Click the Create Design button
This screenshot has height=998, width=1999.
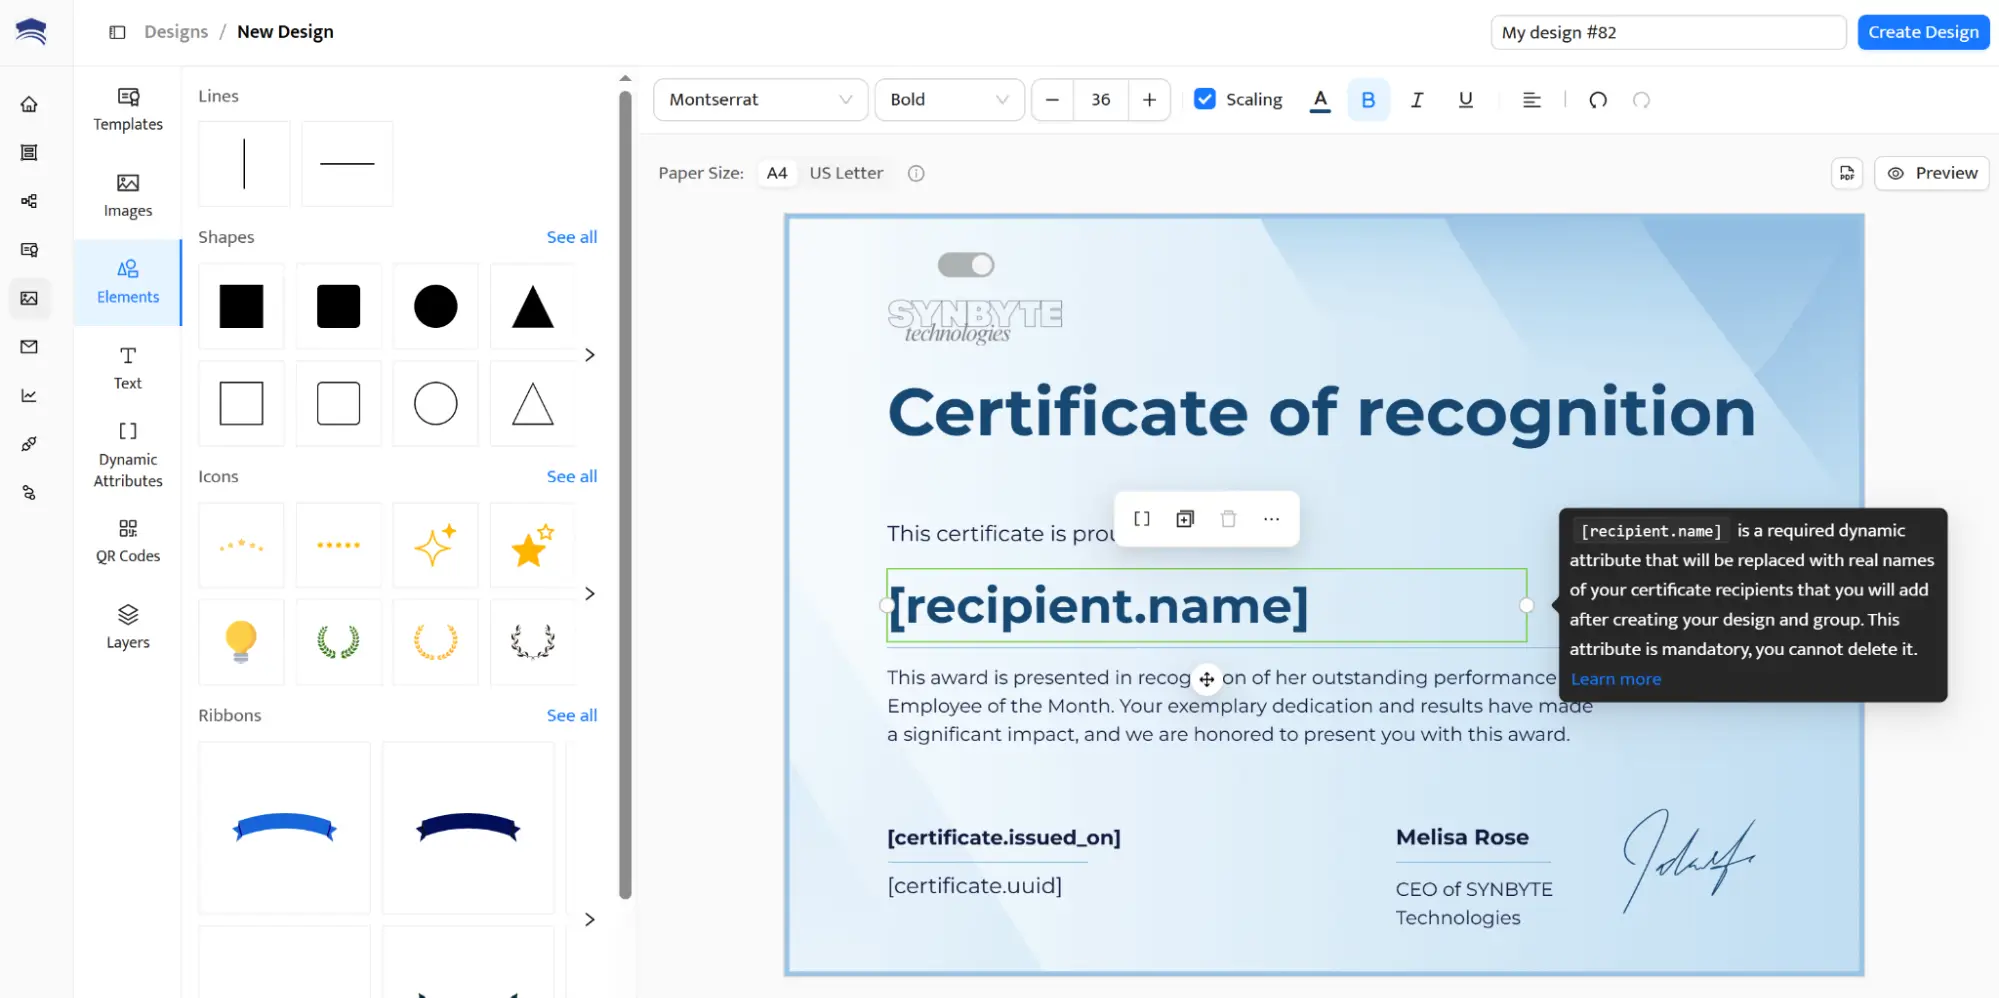click(1922, 31)
